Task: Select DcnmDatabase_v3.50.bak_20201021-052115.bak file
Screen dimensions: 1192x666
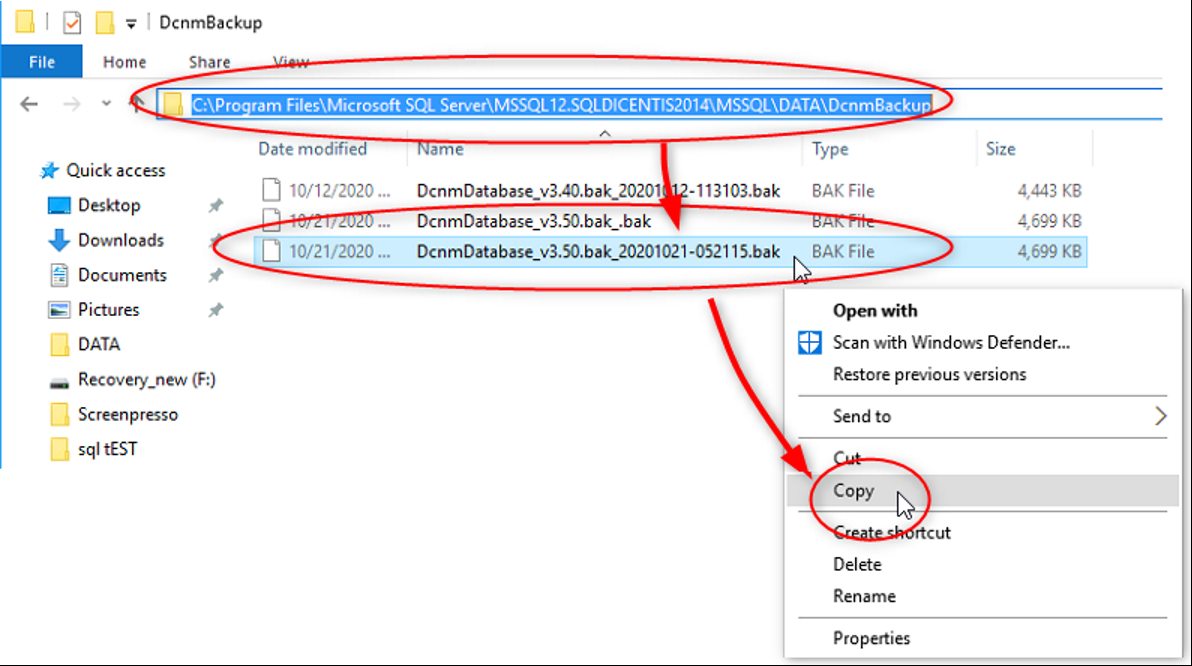Action: [x=598, y=252]
